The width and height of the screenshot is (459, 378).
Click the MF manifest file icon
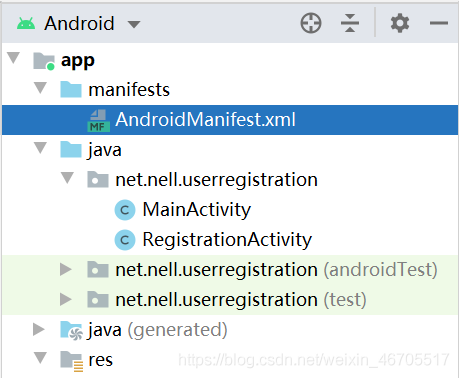click(x=99, y=121)
